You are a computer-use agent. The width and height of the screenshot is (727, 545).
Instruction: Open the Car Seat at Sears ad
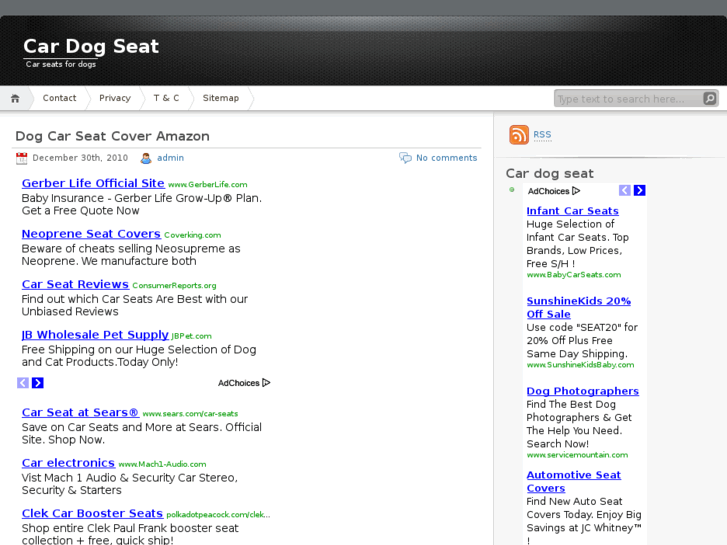[80, 412]
